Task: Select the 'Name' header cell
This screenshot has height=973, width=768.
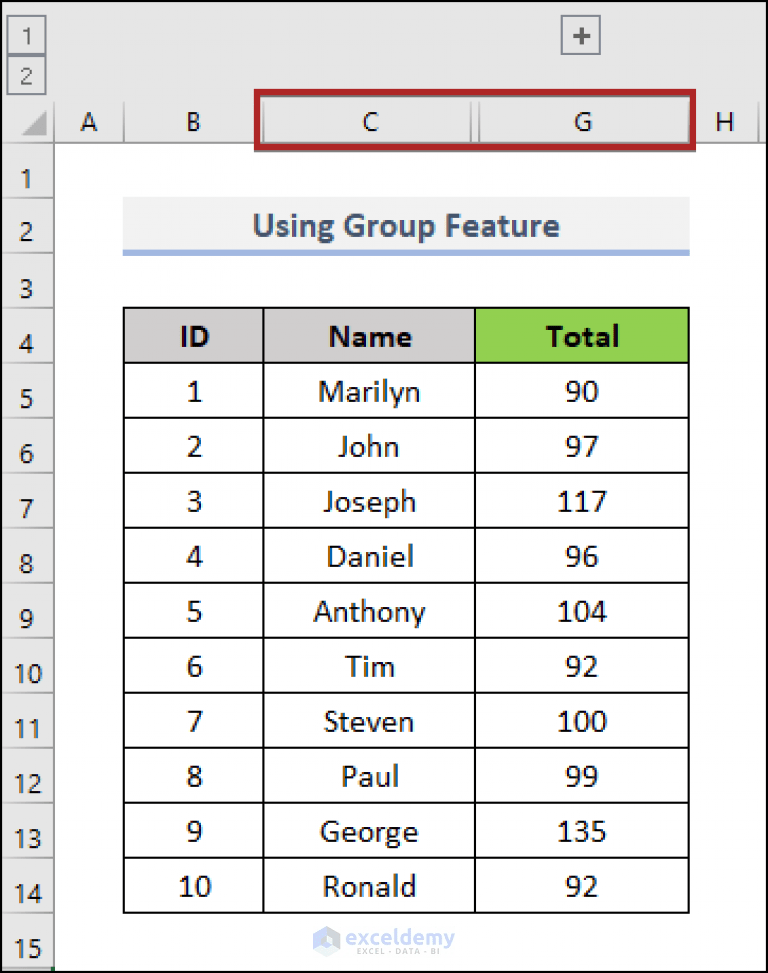Action: (x=368, y=336)
